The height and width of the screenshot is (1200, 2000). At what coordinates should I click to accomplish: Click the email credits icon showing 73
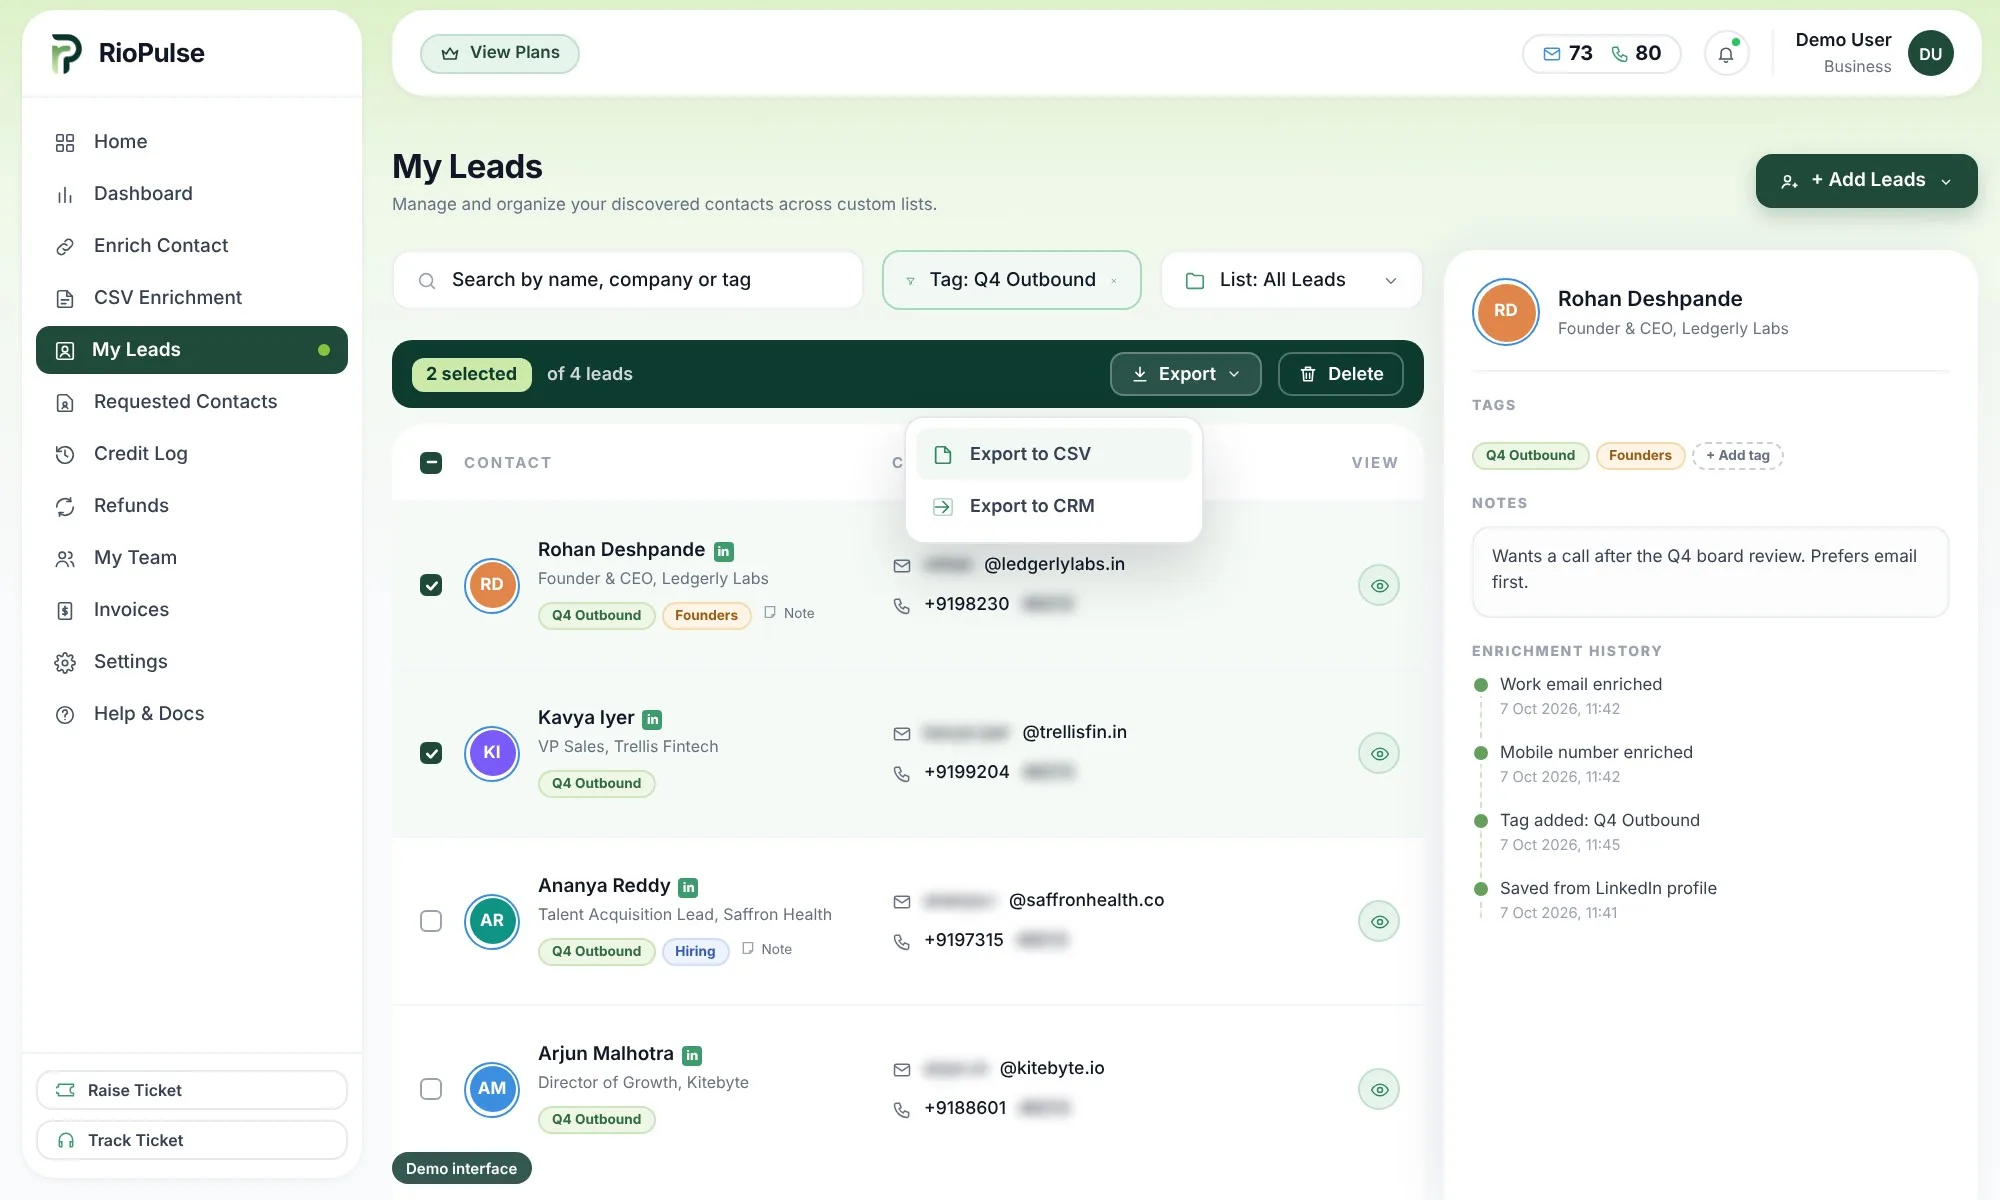pos(1552,54)
